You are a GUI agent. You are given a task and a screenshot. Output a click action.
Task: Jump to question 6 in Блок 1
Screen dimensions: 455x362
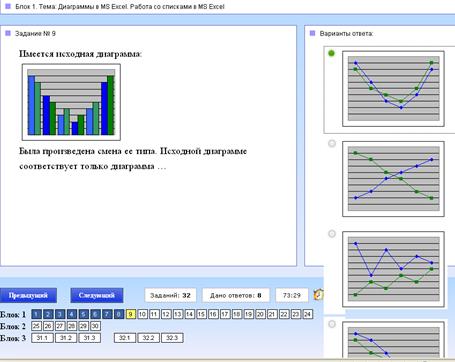[x=95, y=314]
